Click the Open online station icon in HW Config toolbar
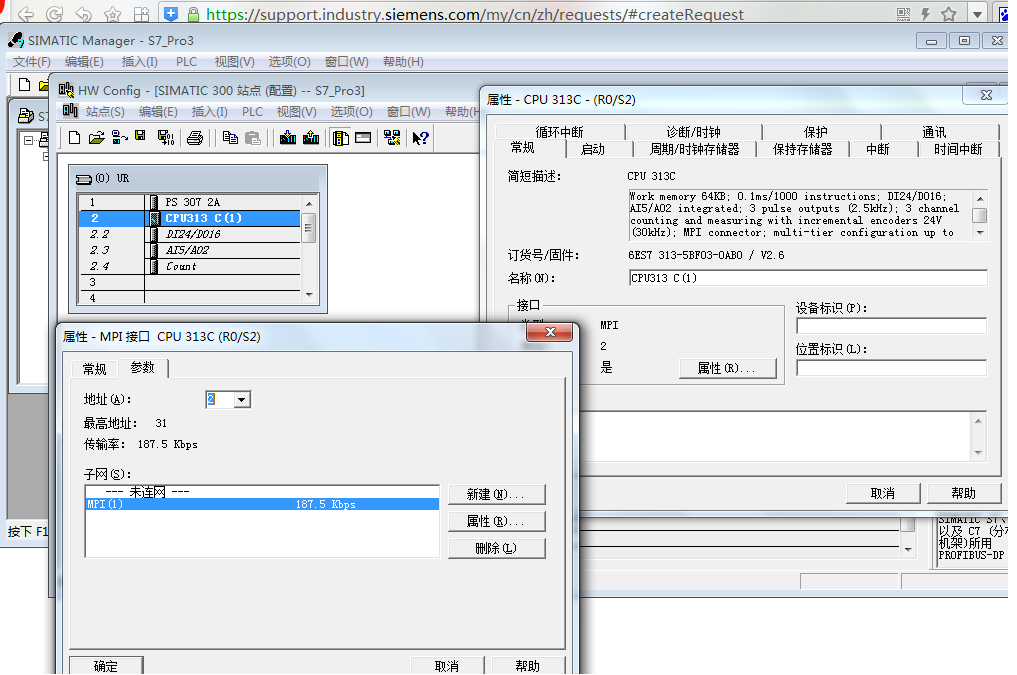Viewport: 1017px width, 675px height. click(x=119, y=137)
